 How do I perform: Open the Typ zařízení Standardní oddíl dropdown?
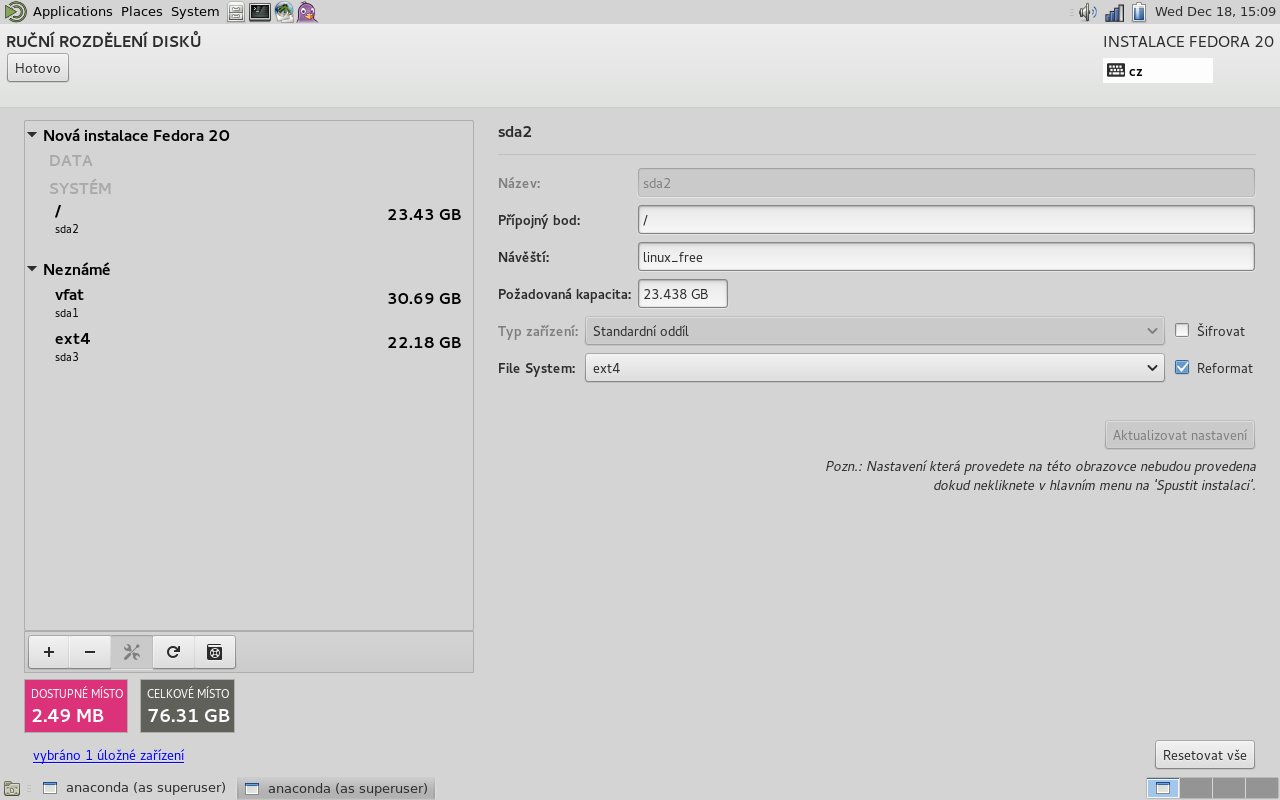pos(874,331)
